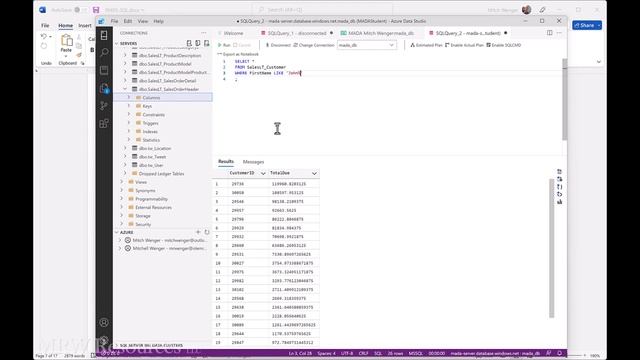This screenshot has height=360, width=640.
Task: Click cell 29736 in the CustomerID column
Action: (x=238, y=184)
